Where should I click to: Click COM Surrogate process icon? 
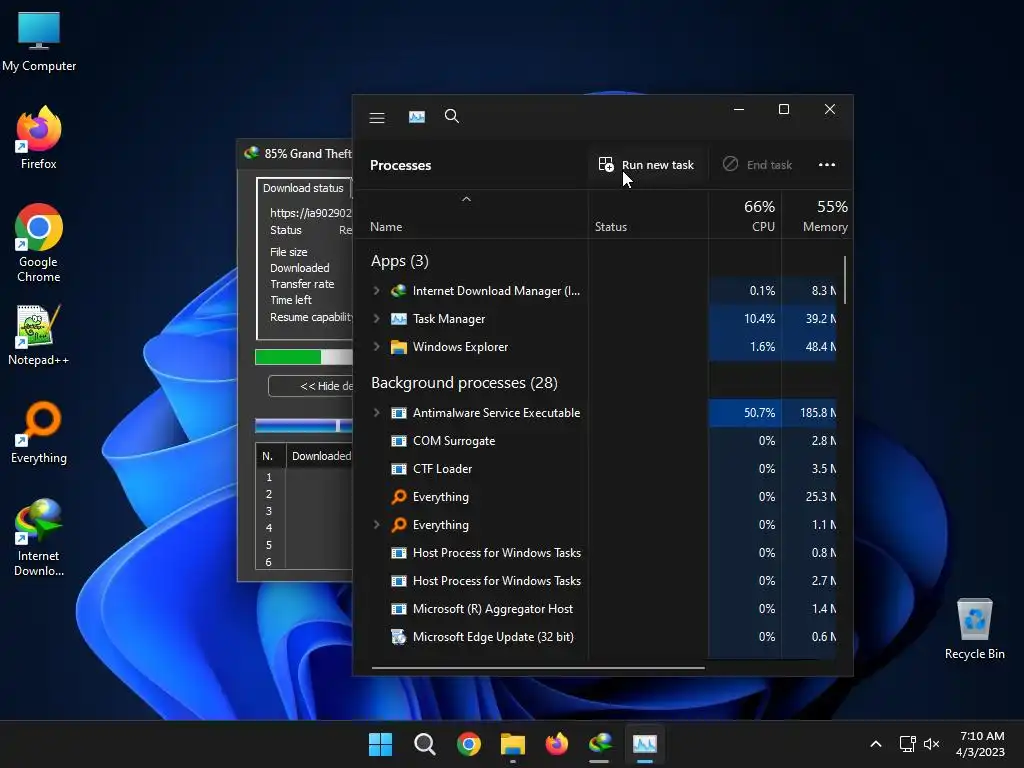point(398,441)
